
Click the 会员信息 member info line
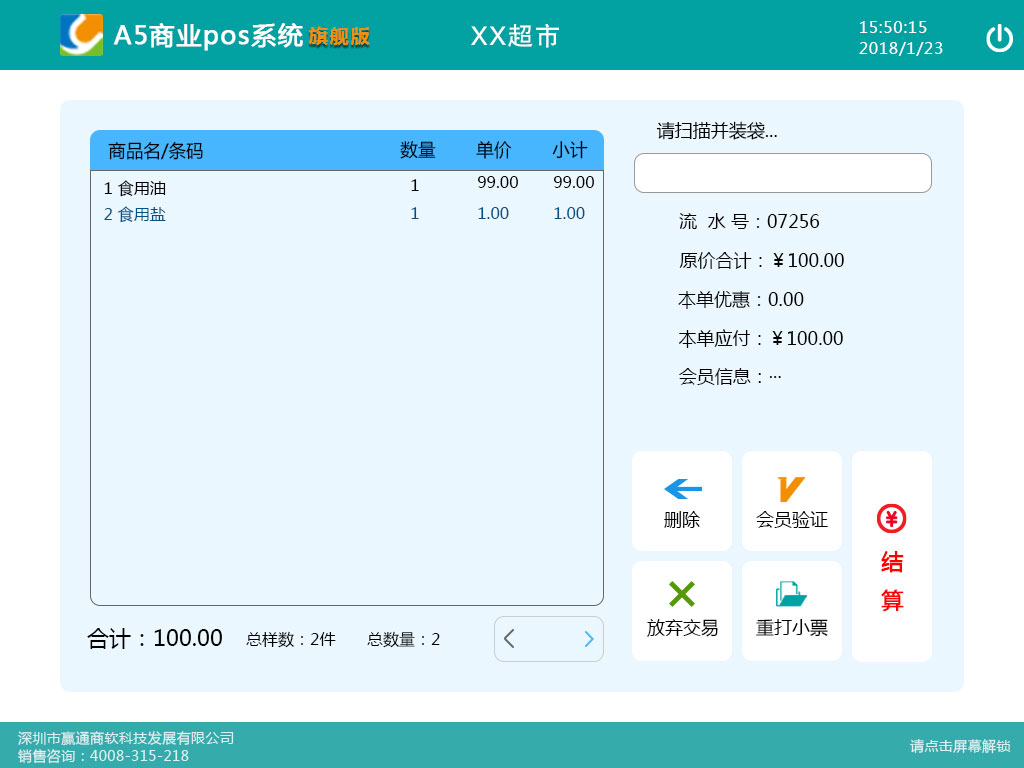729,377
